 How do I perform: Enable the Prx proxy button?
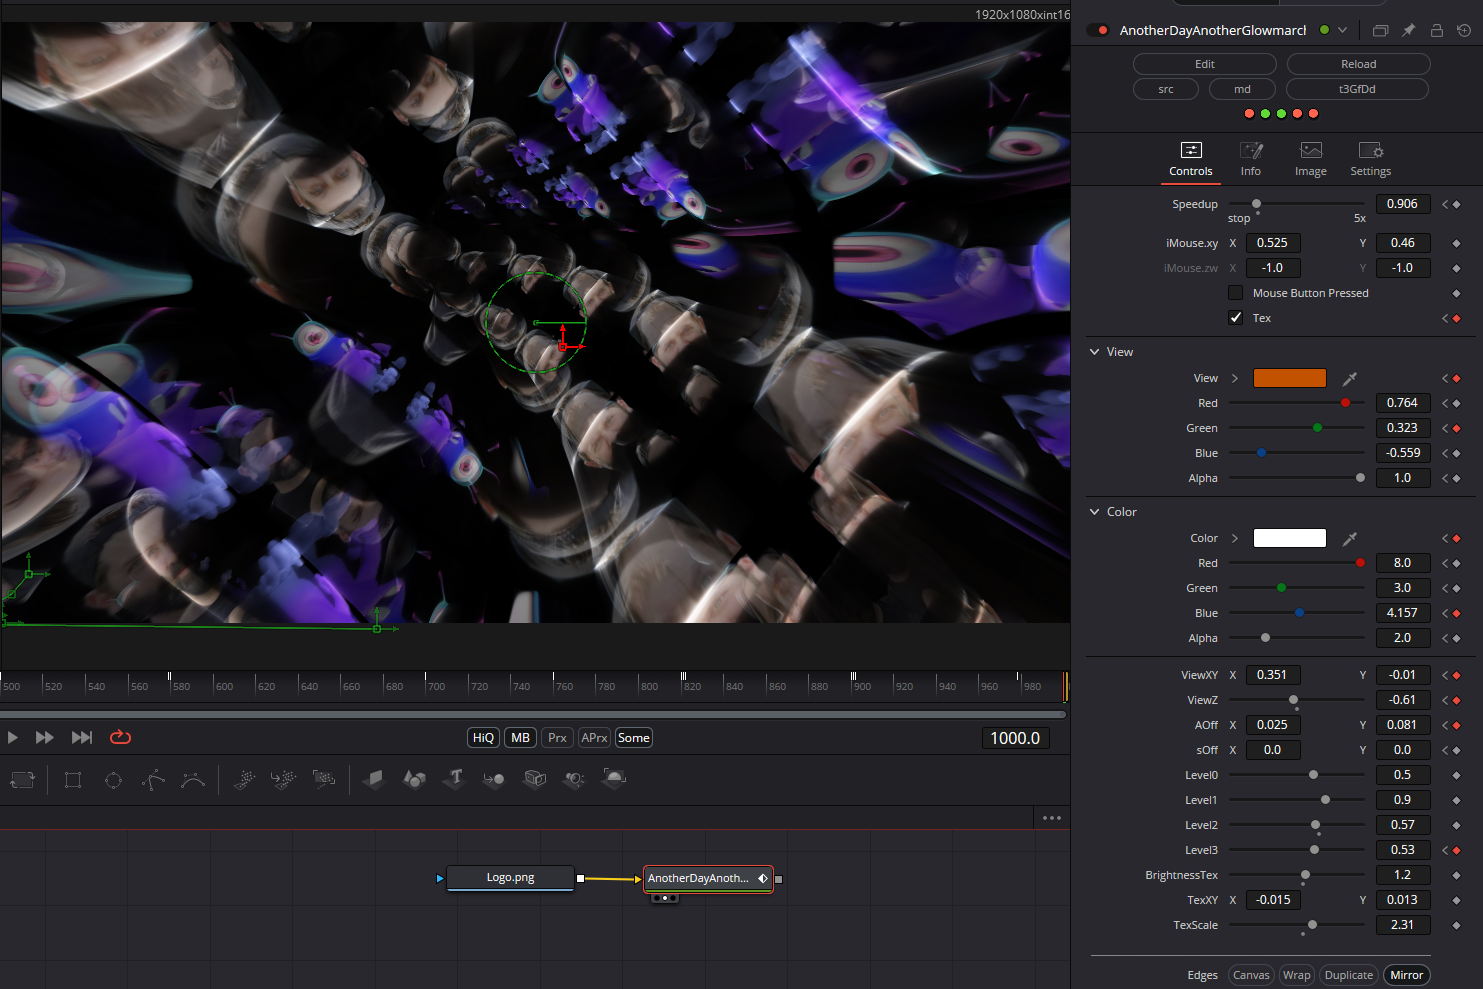(x=557, y=738)
